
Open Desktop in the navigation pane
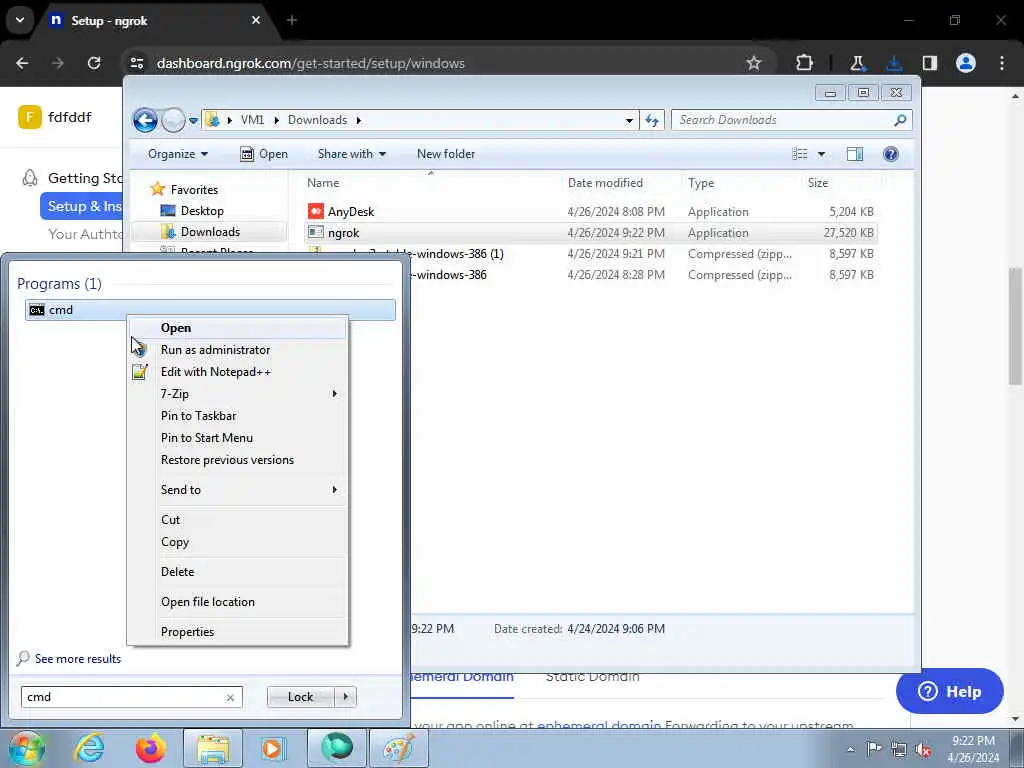pyautogui.click(x=202, y=211)
